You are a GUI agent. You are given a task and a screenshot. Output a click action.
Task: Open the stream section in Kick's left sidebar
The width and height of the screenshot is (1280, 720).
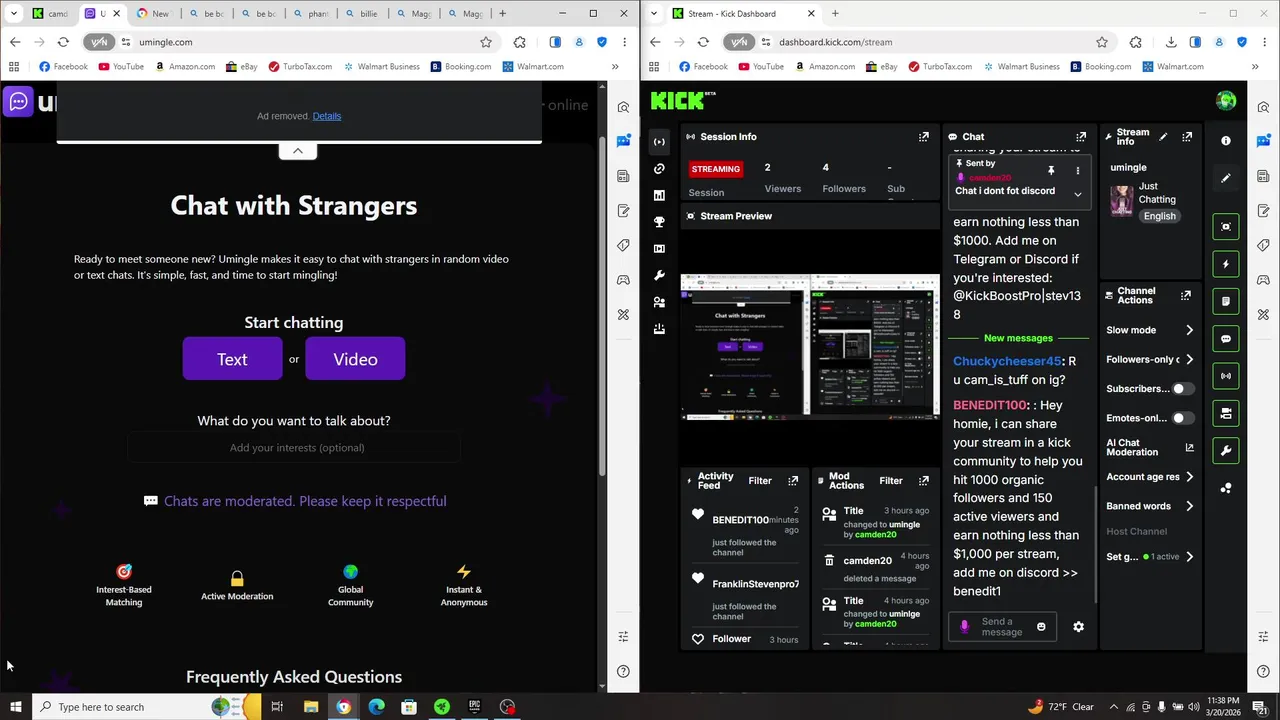point(659,142)
